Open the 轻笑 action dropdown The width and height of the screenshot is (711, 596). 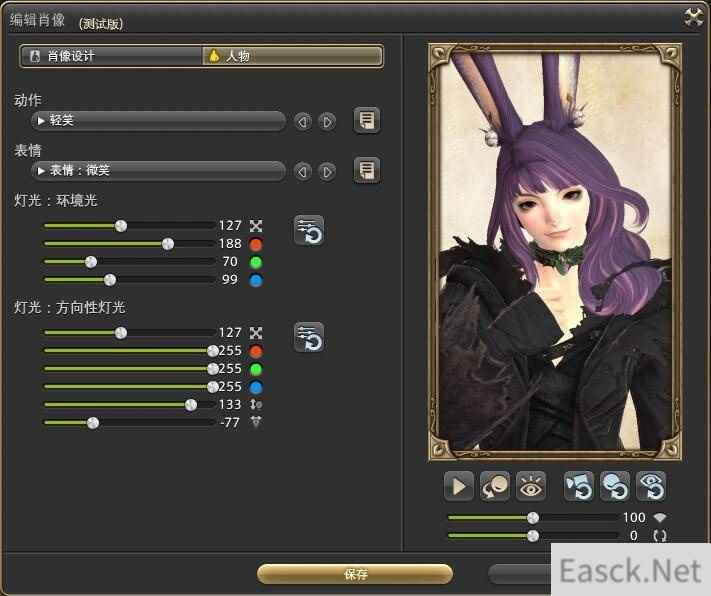coord(158,121)
